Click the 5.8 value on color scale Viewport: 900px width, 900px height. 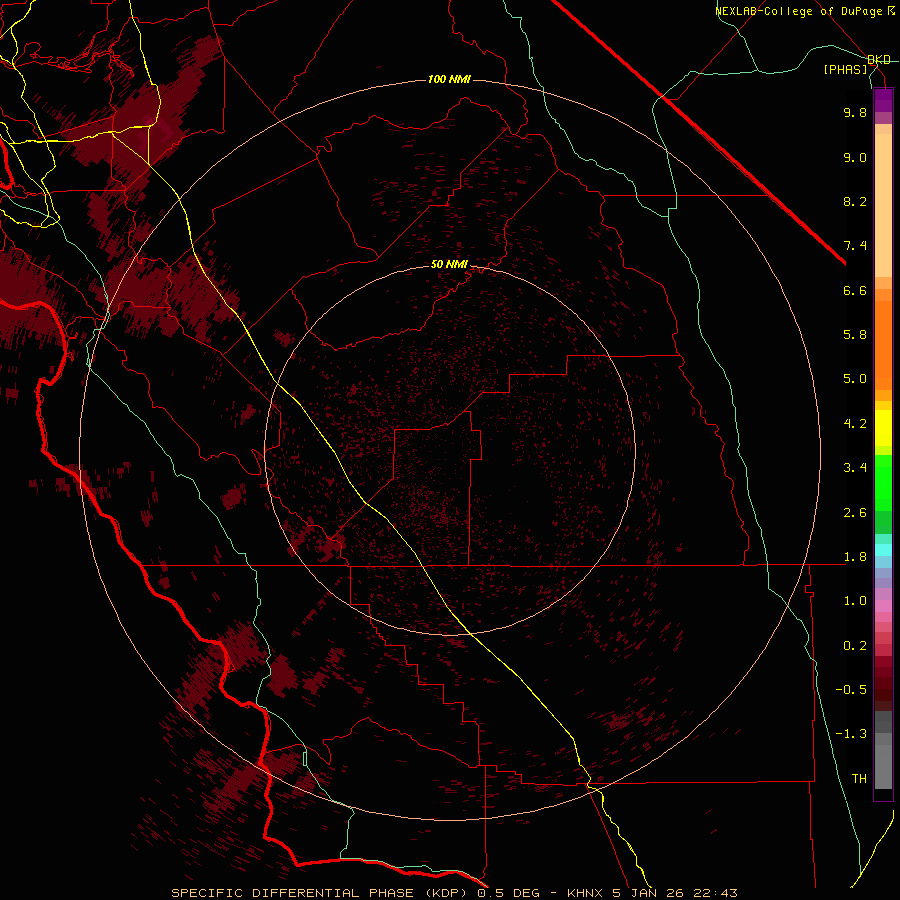point(855,335)
